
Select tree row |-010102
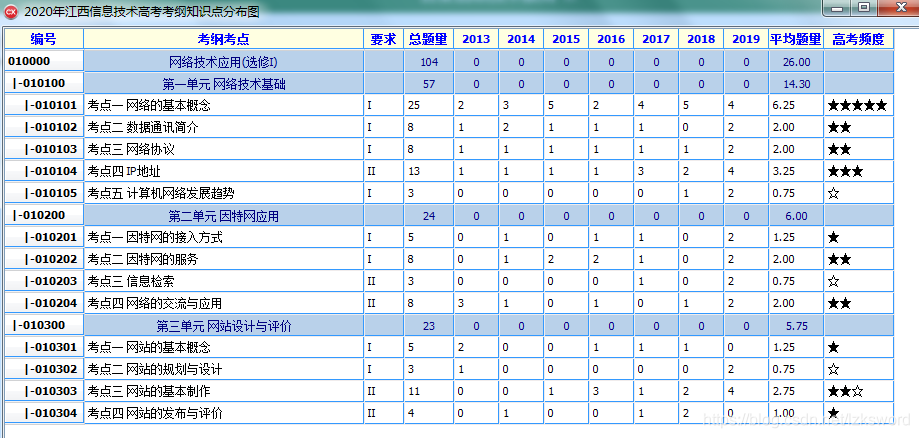coord(44,127)
